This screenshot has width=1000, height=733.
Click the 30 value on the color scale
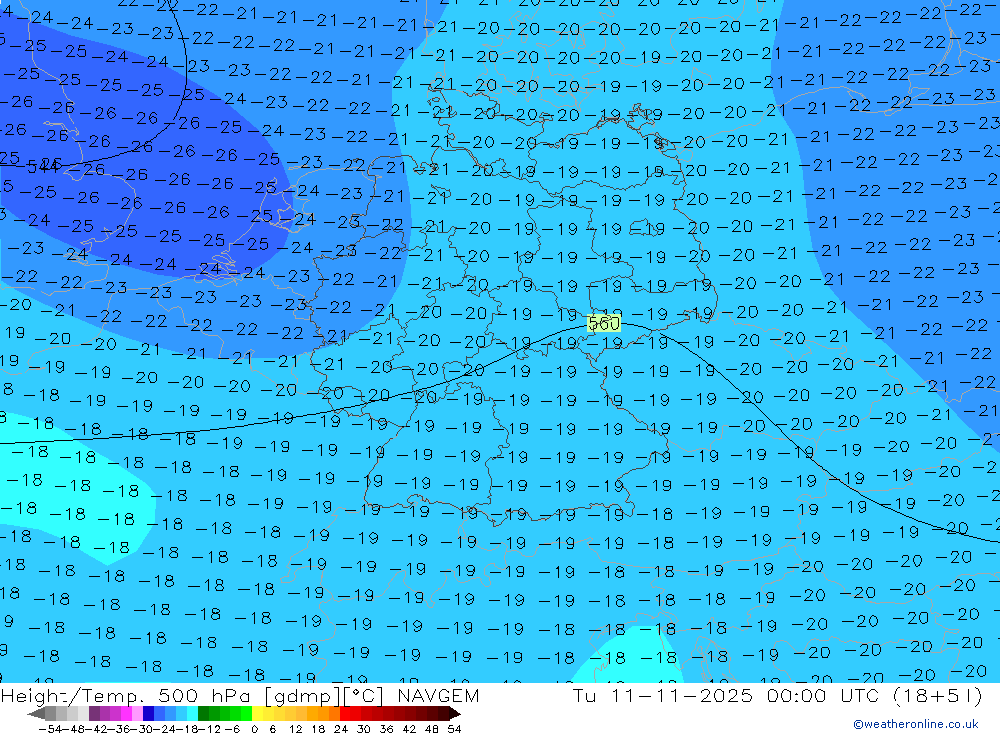point(364,729)
